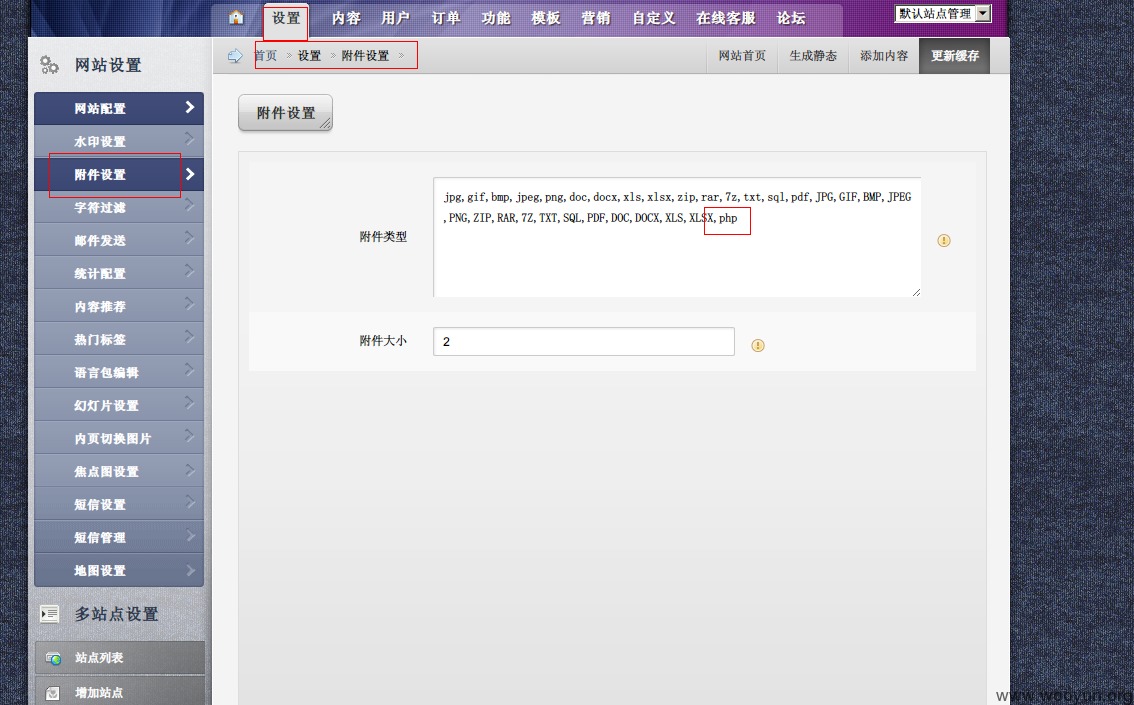Select 统计配置 in the sidebar

click(119, 273)
